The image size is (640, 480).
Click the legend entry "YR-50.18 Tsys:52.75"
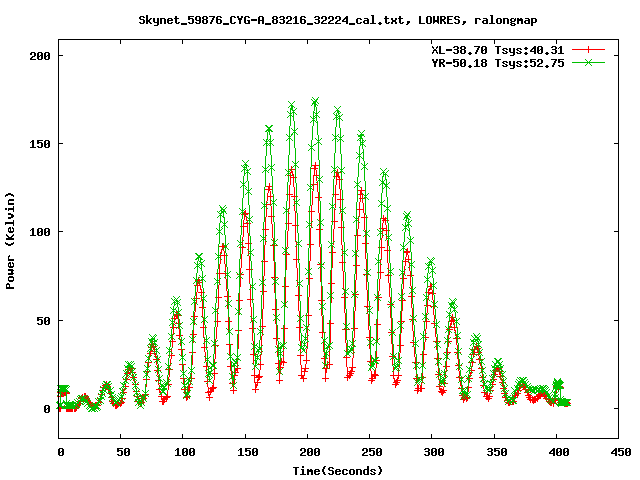(498, 63)
